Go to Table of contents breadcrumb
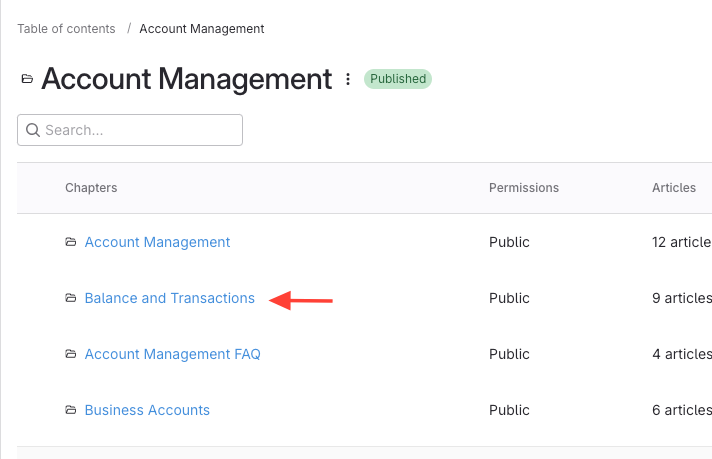Viewport: 712px width, 459px height. tap(66, 29)
